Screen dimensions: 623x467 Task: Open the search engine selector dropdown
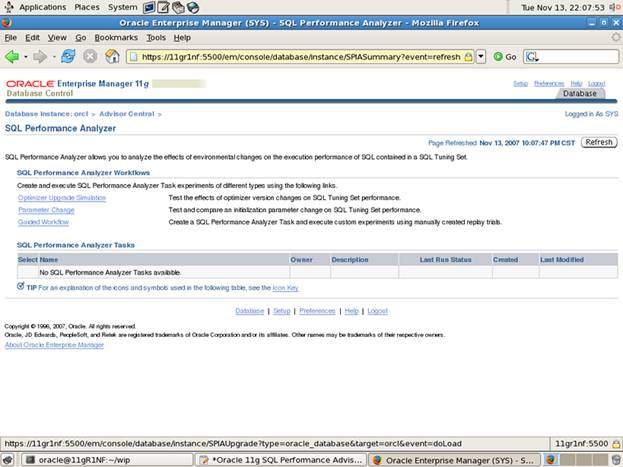click(532, 57)
